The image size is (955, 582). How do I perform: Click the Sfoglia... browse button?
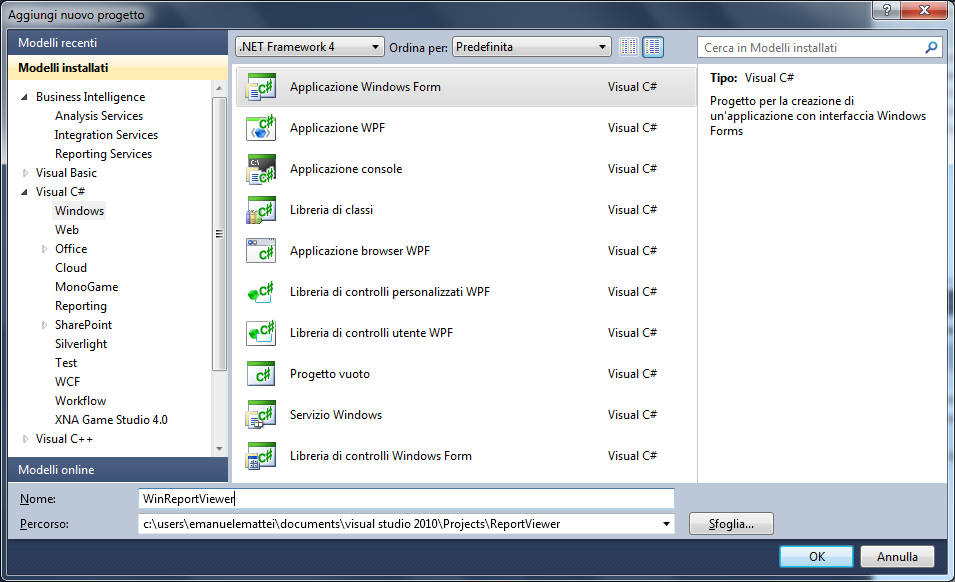tap(731, 524)
